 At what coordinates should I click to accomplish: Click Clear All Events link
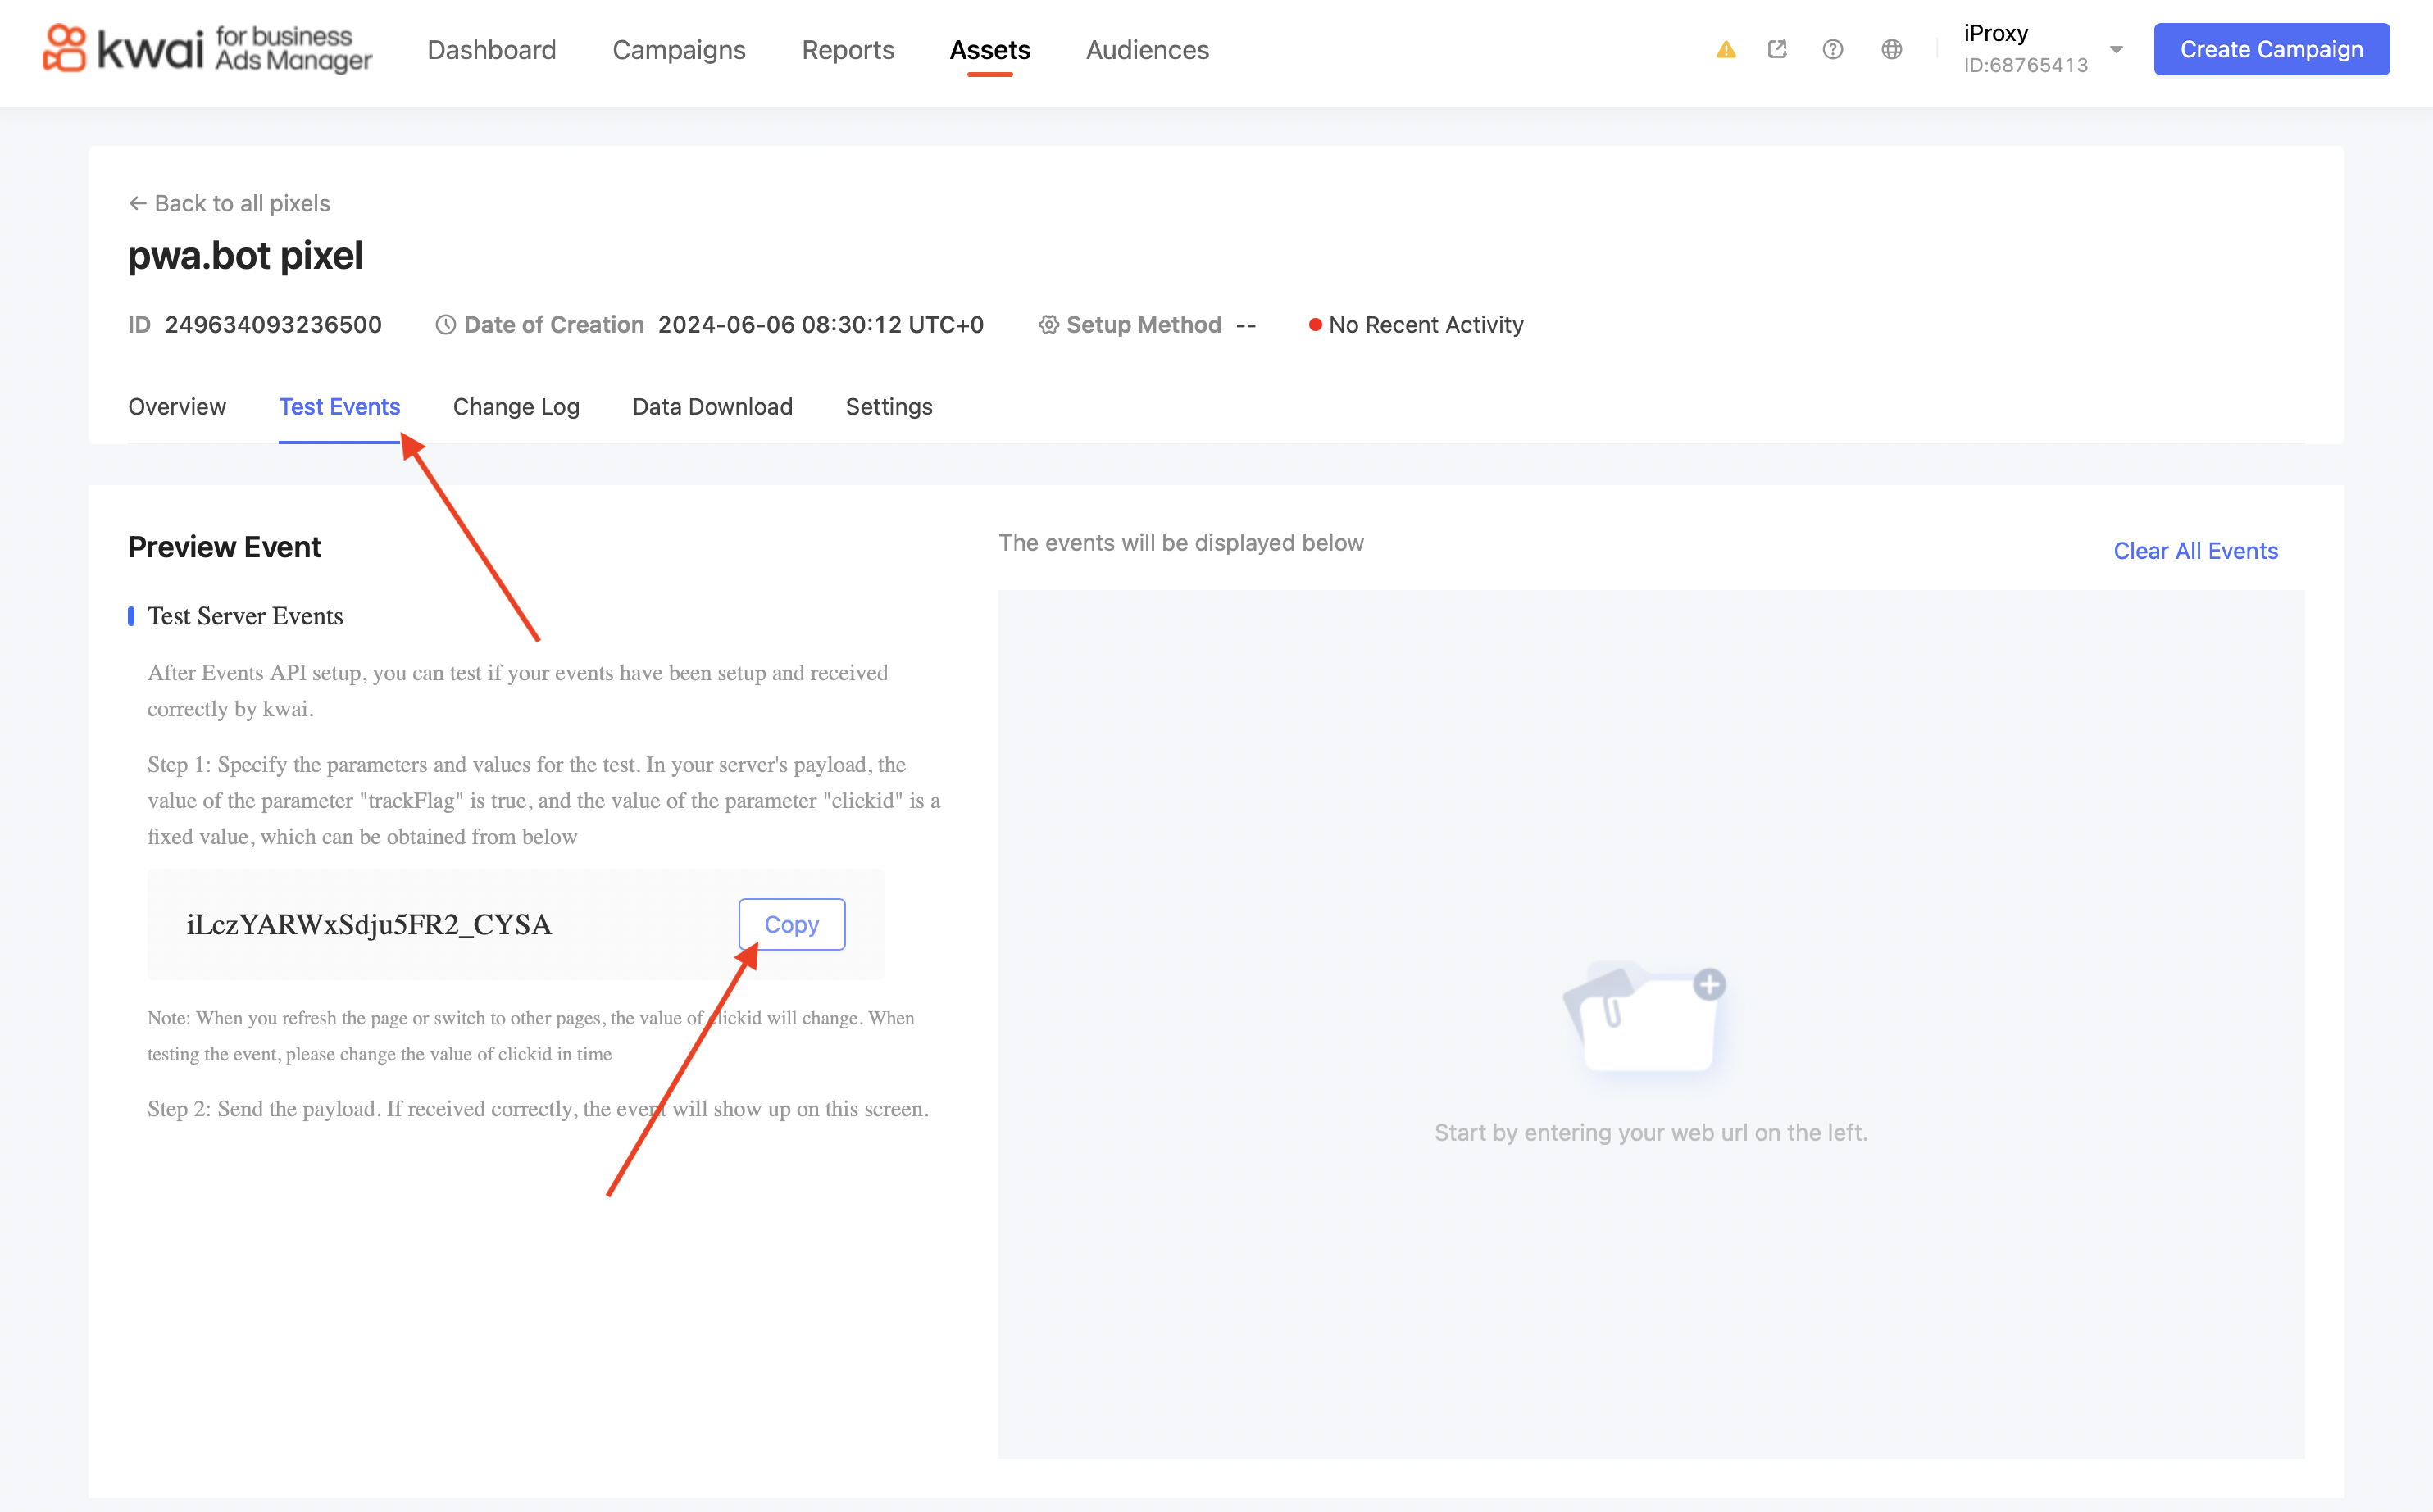2195,551
